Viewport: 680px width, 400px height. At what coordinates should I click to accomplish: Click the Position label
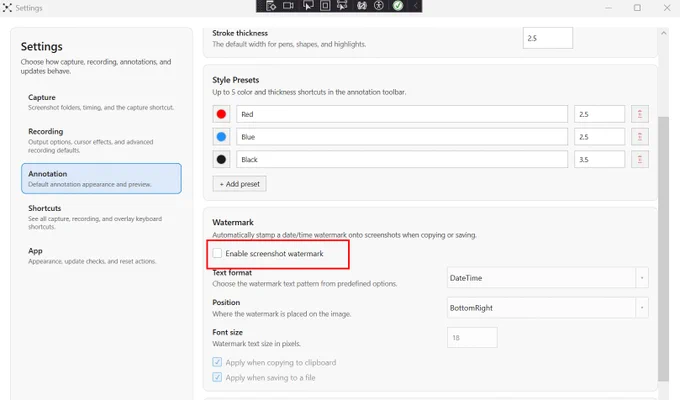pos(226,302)
